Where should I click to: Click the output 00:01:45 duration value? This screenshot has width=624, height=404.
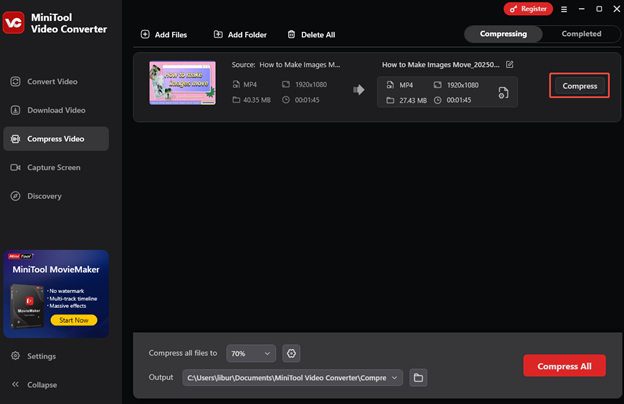point(459,100)
